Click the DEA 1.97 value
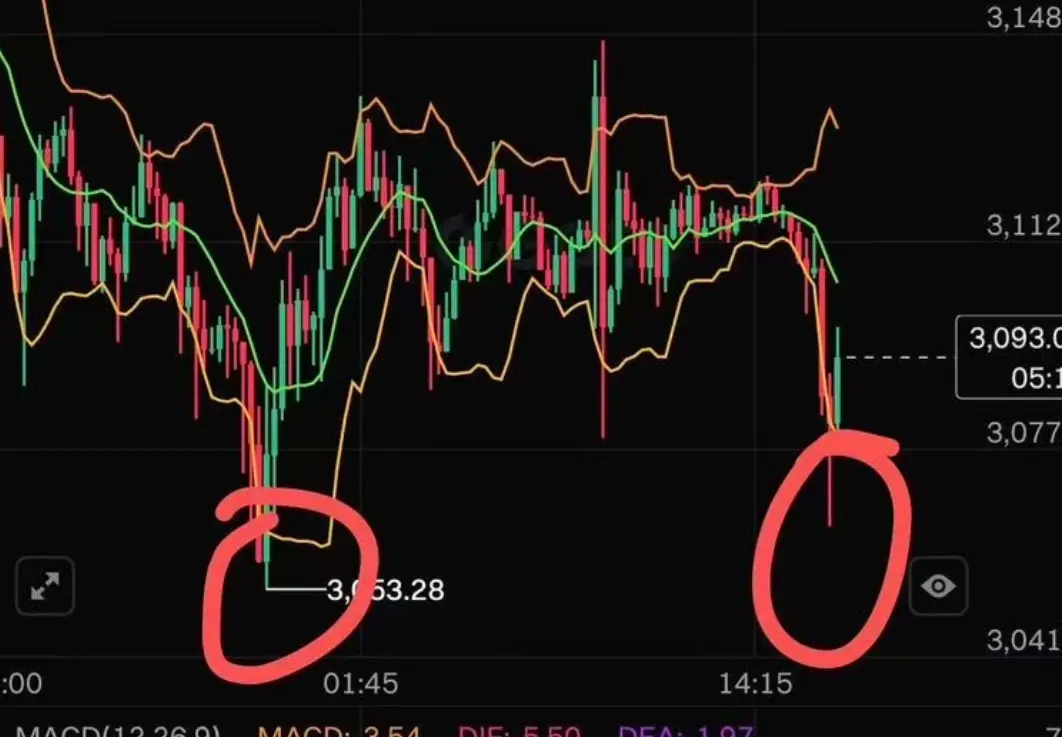This screenshot has height=737, width=1062. 685,731
